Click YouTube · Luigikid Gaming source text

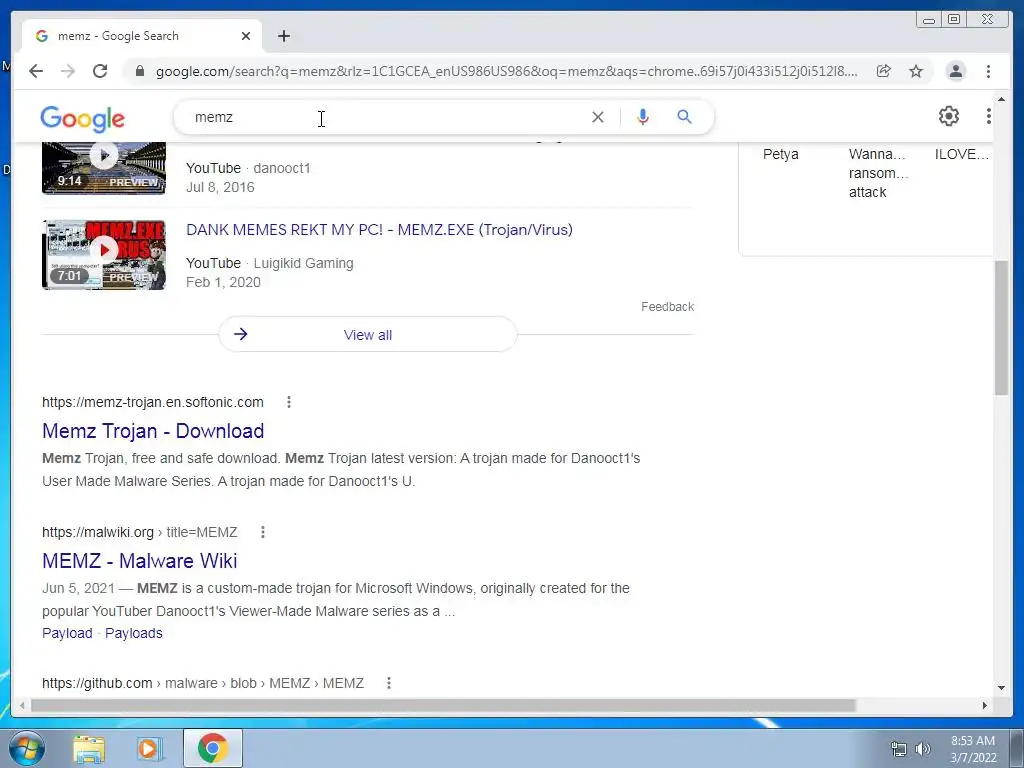click(270, 263)
